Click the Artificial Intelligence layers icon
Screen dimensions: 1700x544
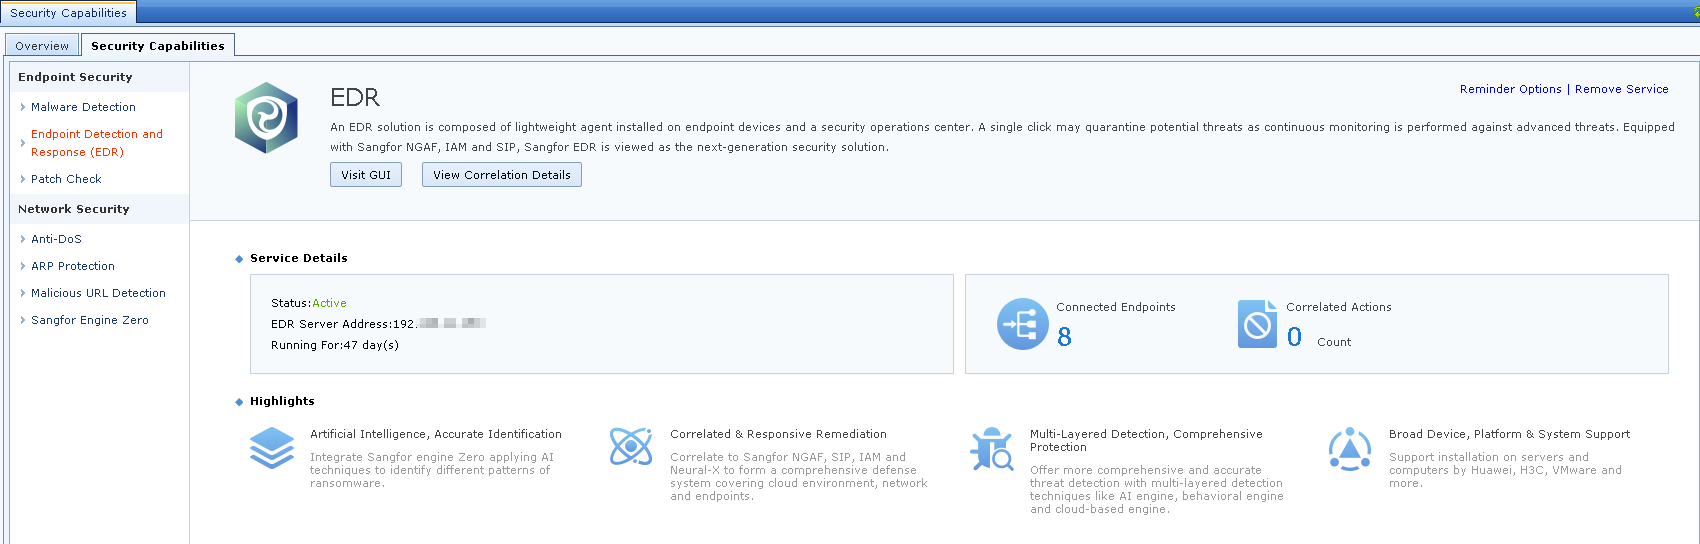(x=272, y=448)
